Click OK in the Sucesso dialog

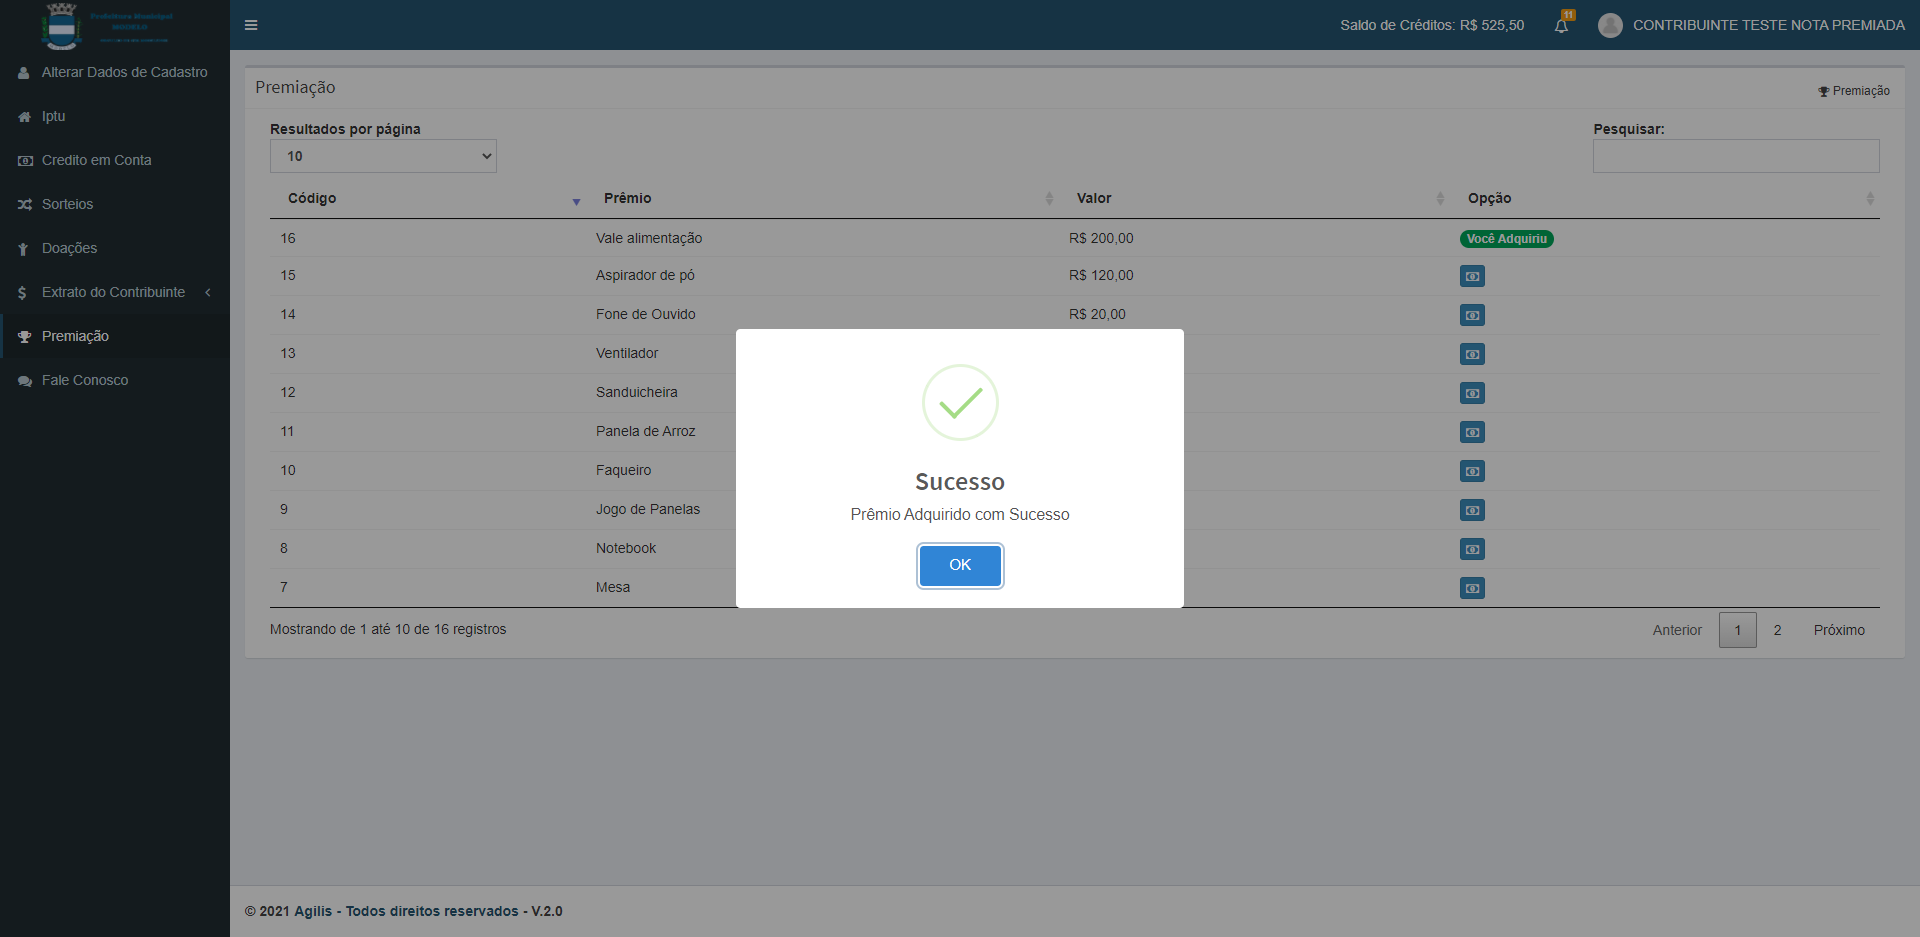[959, 565]
